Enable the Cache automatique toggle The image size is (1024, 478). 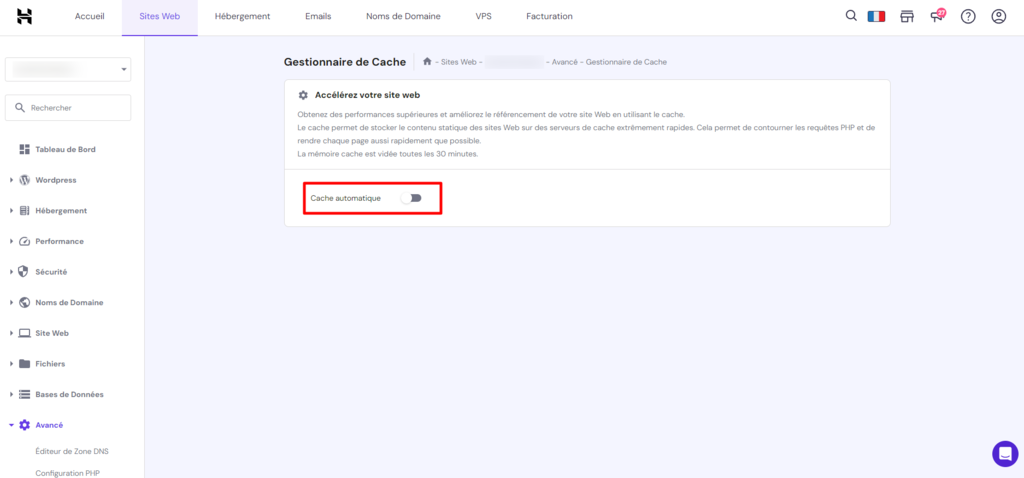[411, 198]
